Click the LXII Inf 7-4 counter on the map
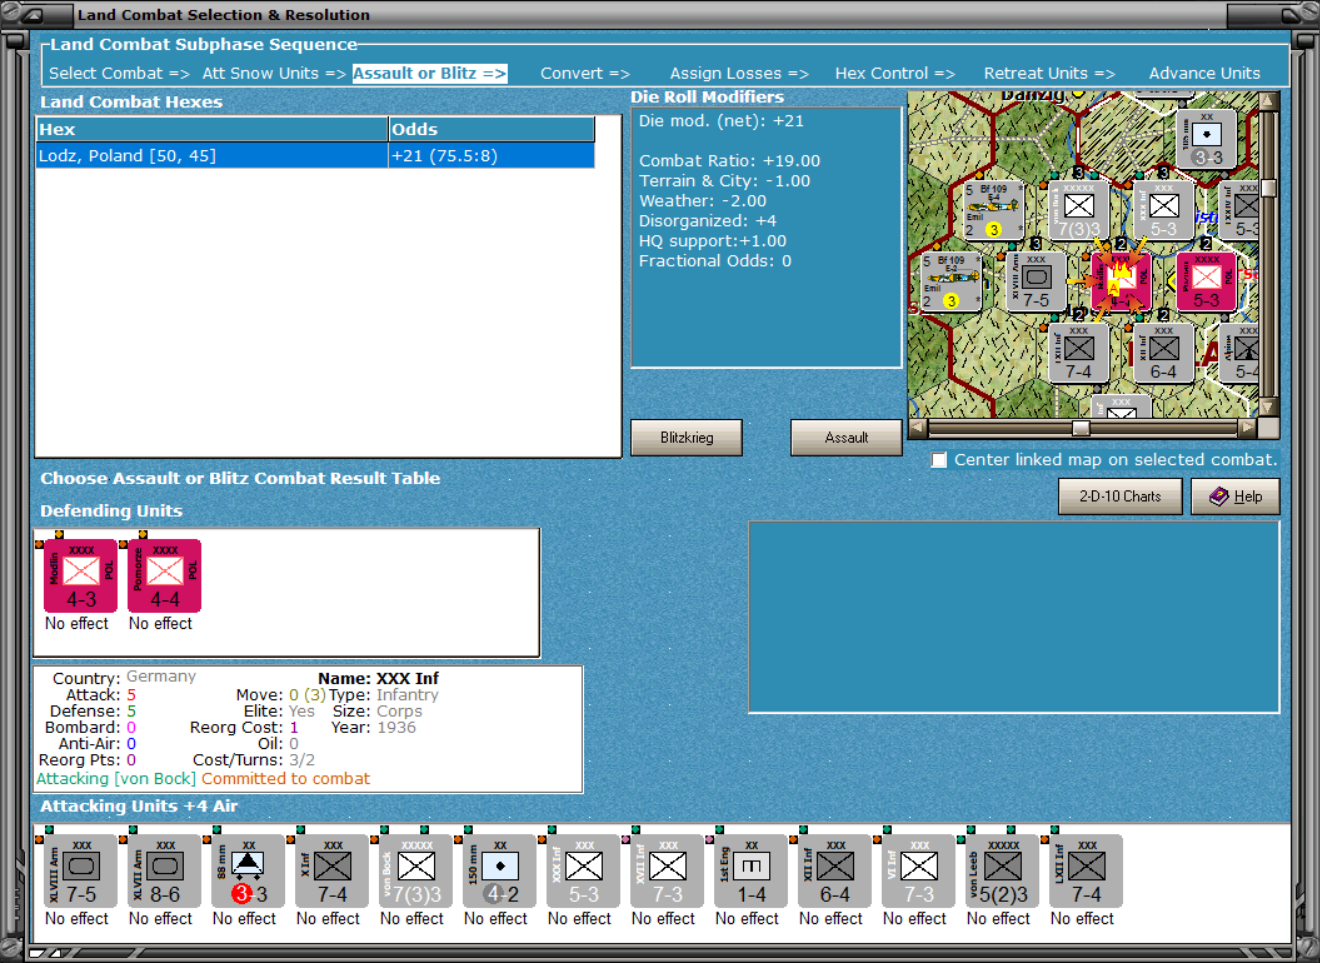Image resolution: width=1320 pixels, height=963 pixels. click(1078, 353)
